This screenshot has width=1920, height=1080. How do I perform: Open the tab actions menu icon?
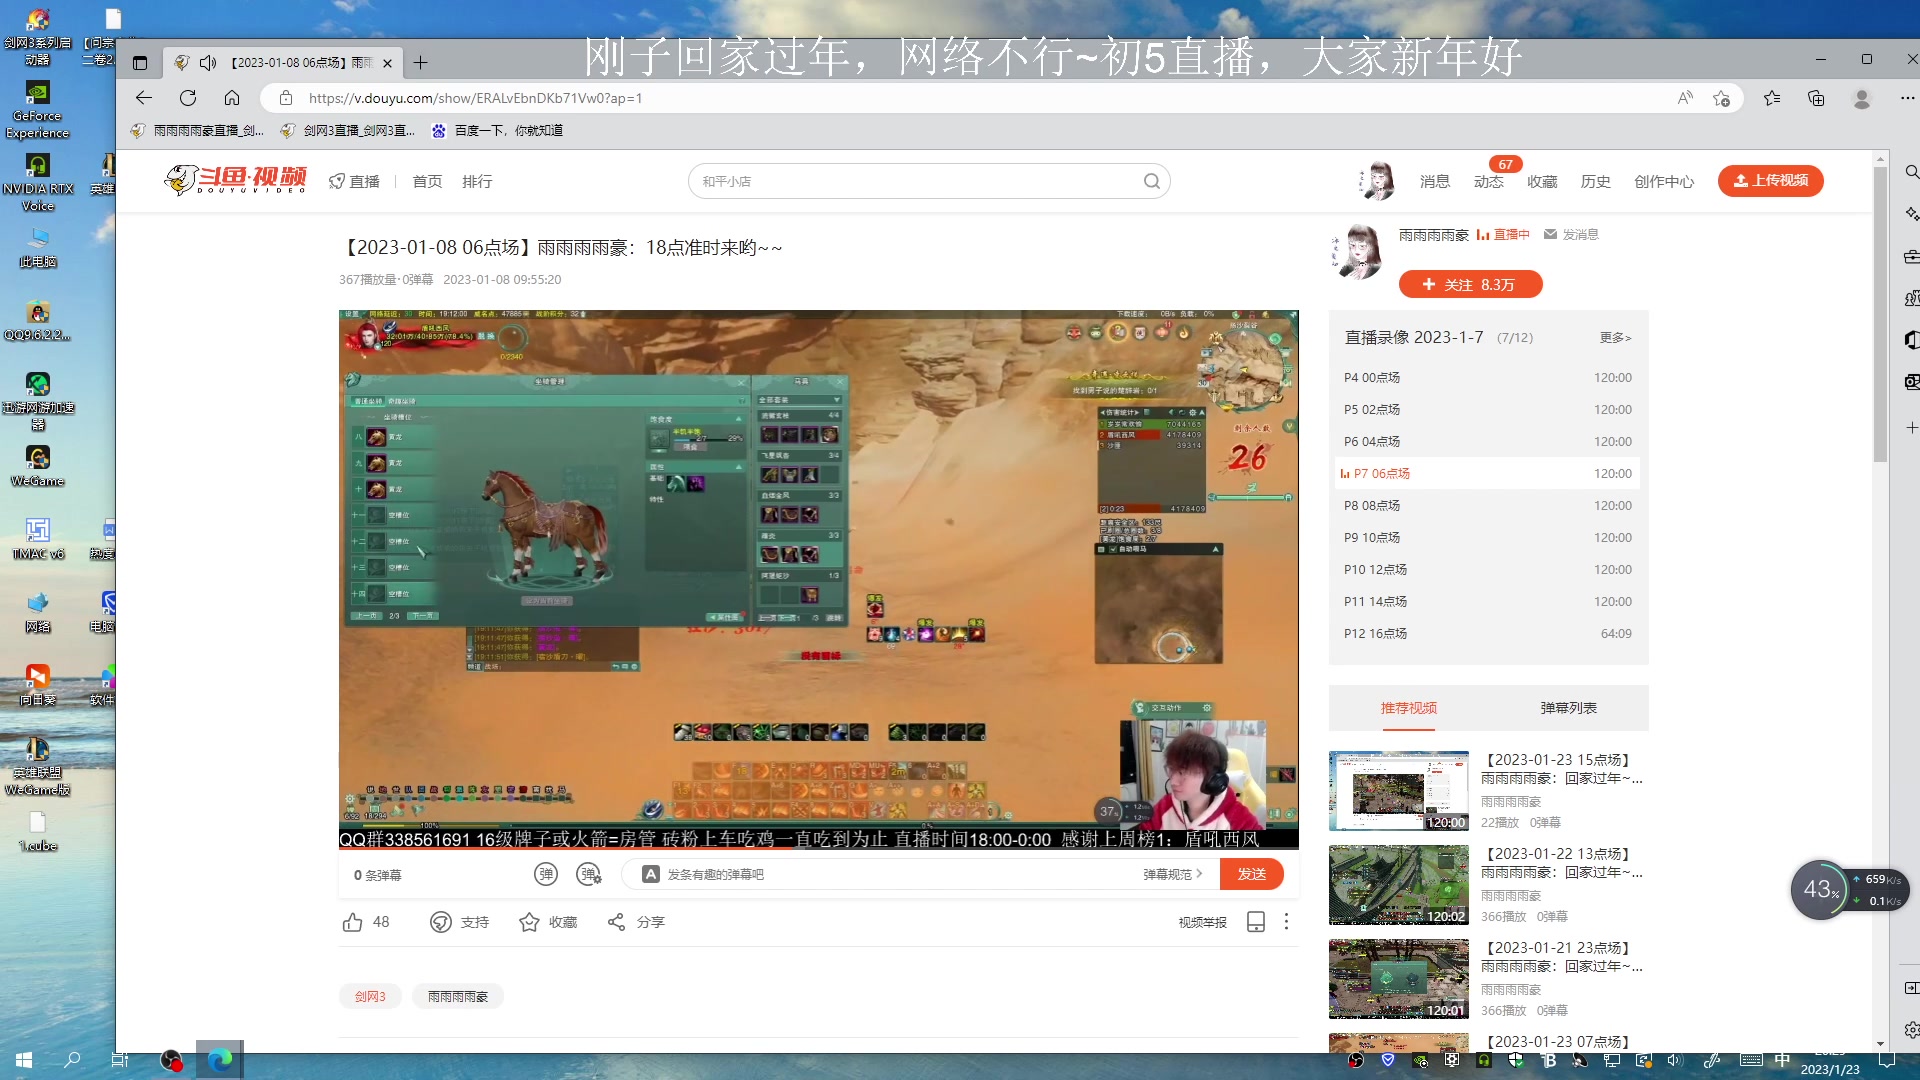click(x=140, y=63)
